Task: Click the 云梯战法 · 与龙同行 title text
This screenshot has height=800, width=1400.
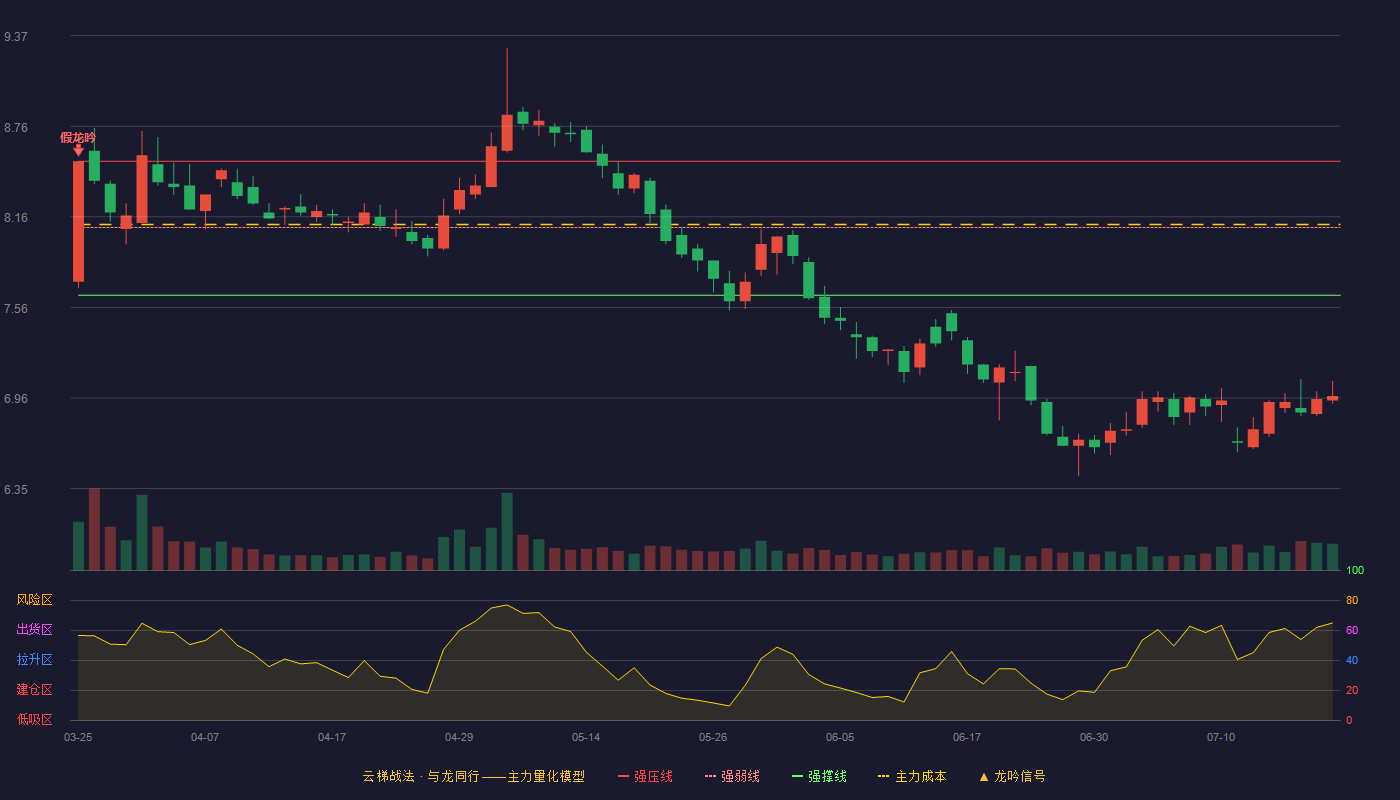Action: pyautogui.click(x=420, y=776)
